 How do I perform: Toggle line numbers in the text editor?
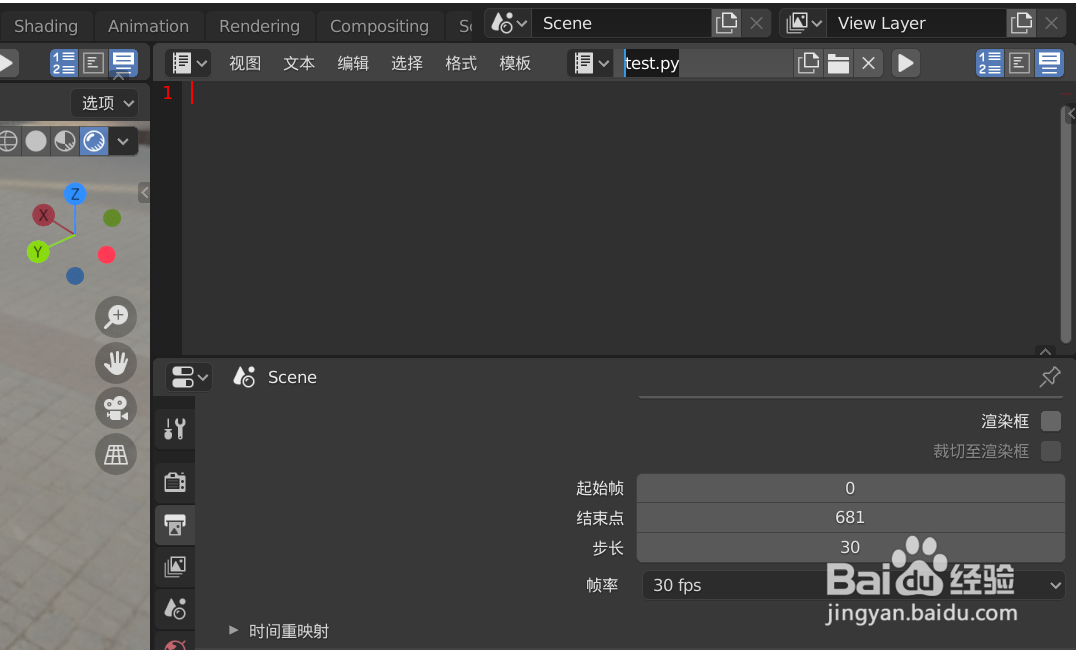(989, 62)
